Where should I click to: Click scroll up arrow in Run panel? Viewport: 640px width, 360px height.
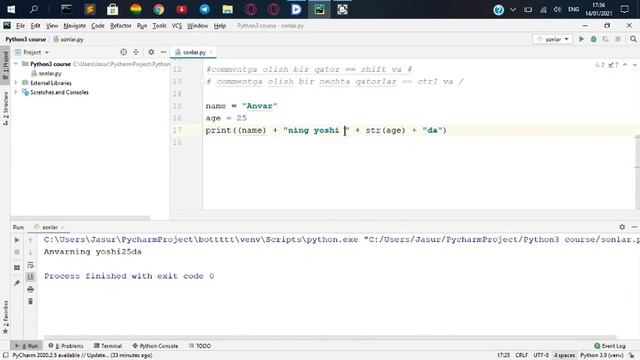click(30, 240)
